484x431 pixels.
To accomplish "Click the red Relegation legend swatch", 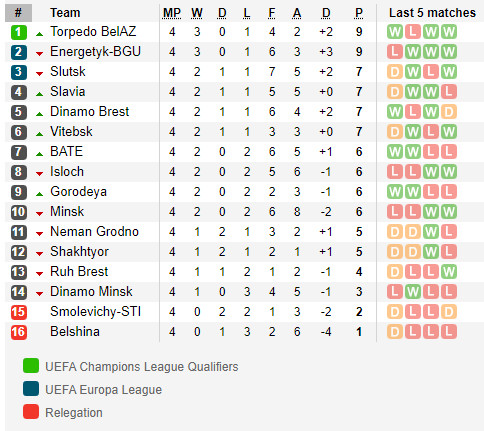I will [x=31, y=411].
